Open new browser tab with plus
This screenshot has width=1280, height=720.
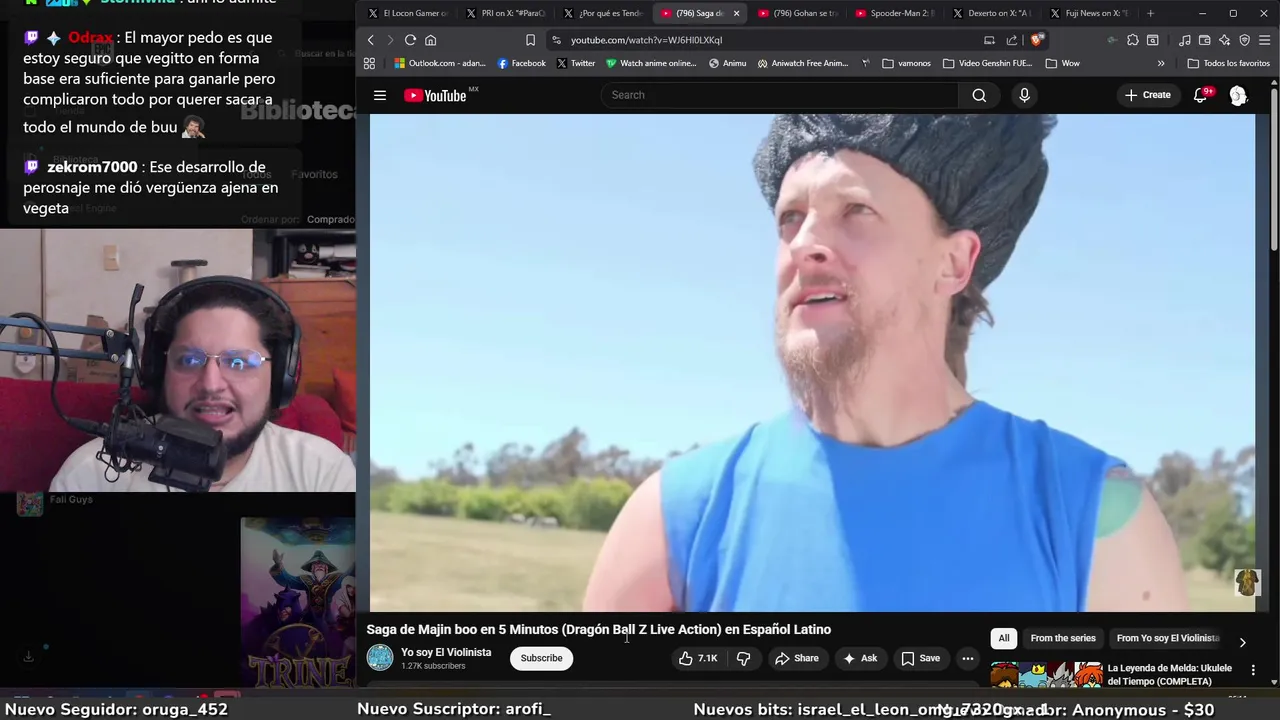[1150, 13]
